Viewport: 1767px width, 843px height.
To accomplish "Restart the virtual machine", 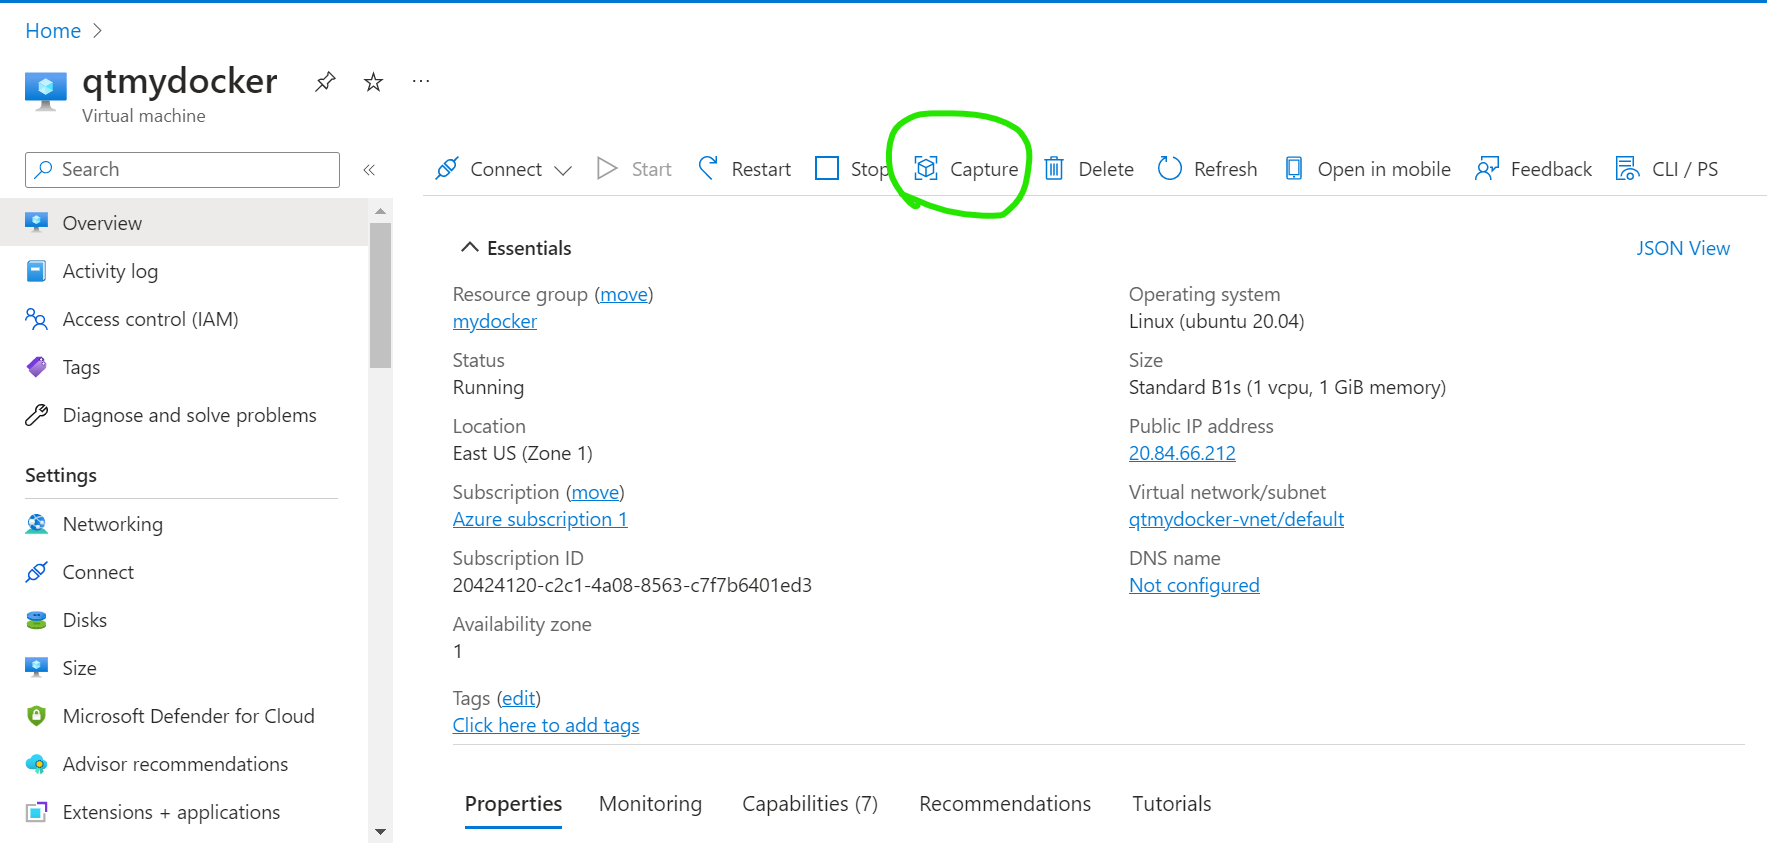I will click(745, 169).
